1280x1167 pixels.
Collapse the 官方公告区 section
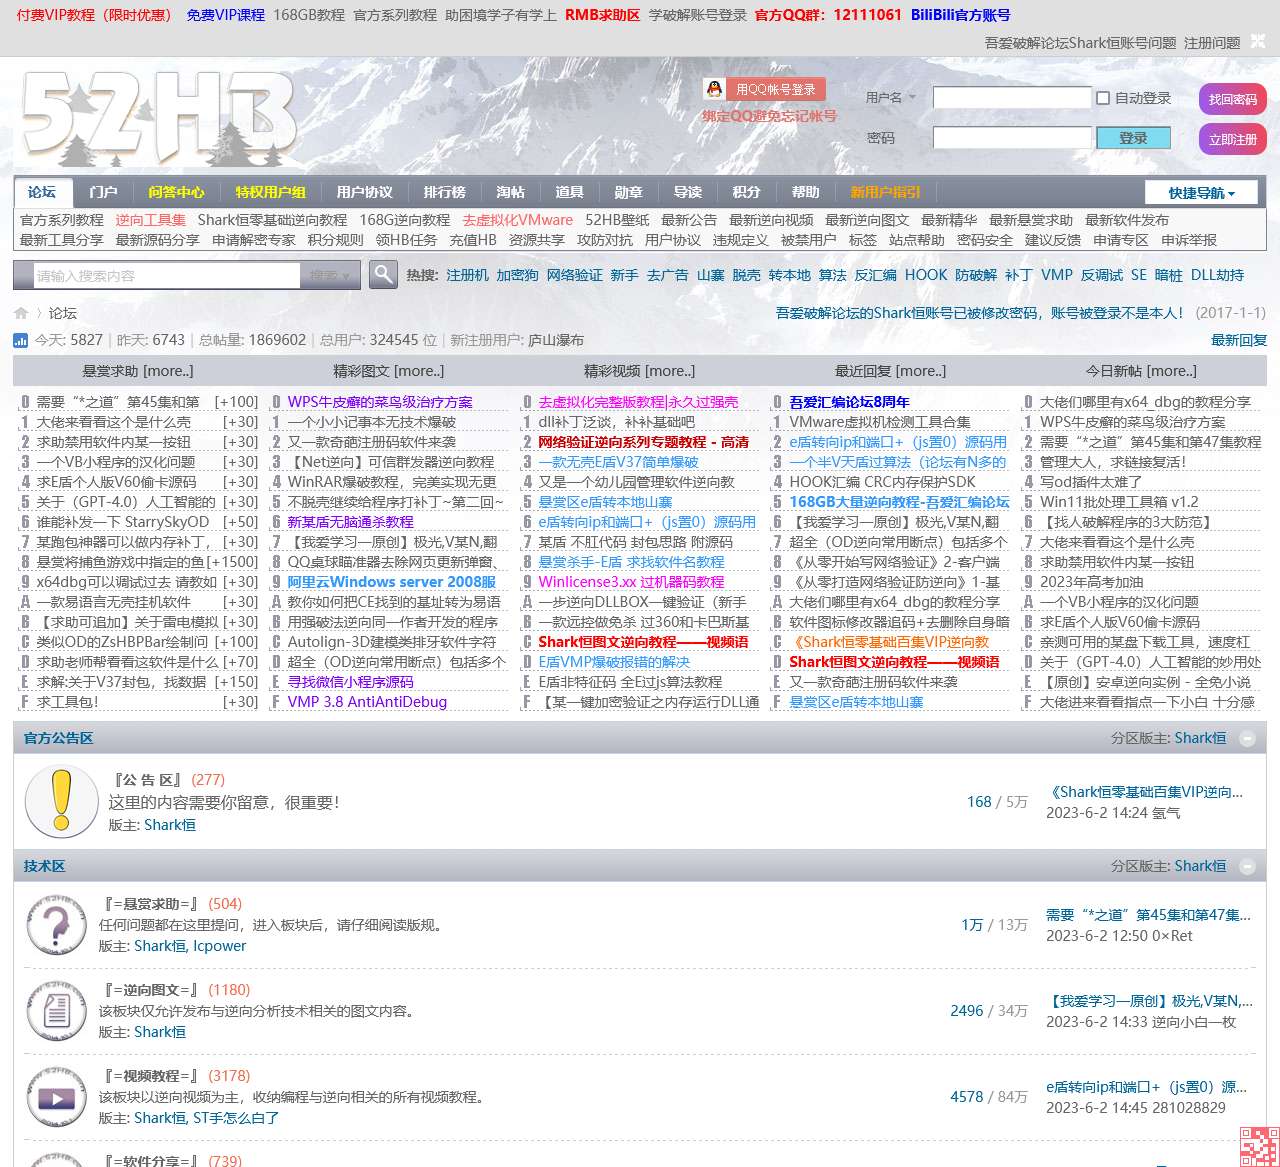[x=1247, y=738]
